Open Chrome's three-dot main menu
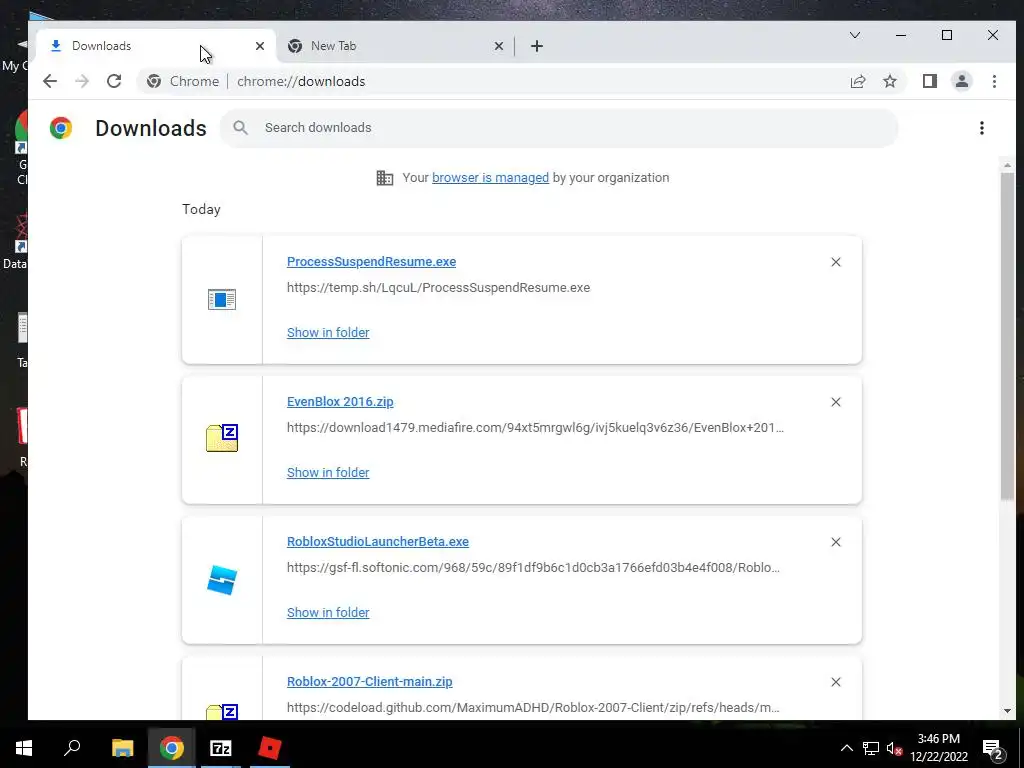This screenshot has height=768, width=1024. [x=994, y=81]
